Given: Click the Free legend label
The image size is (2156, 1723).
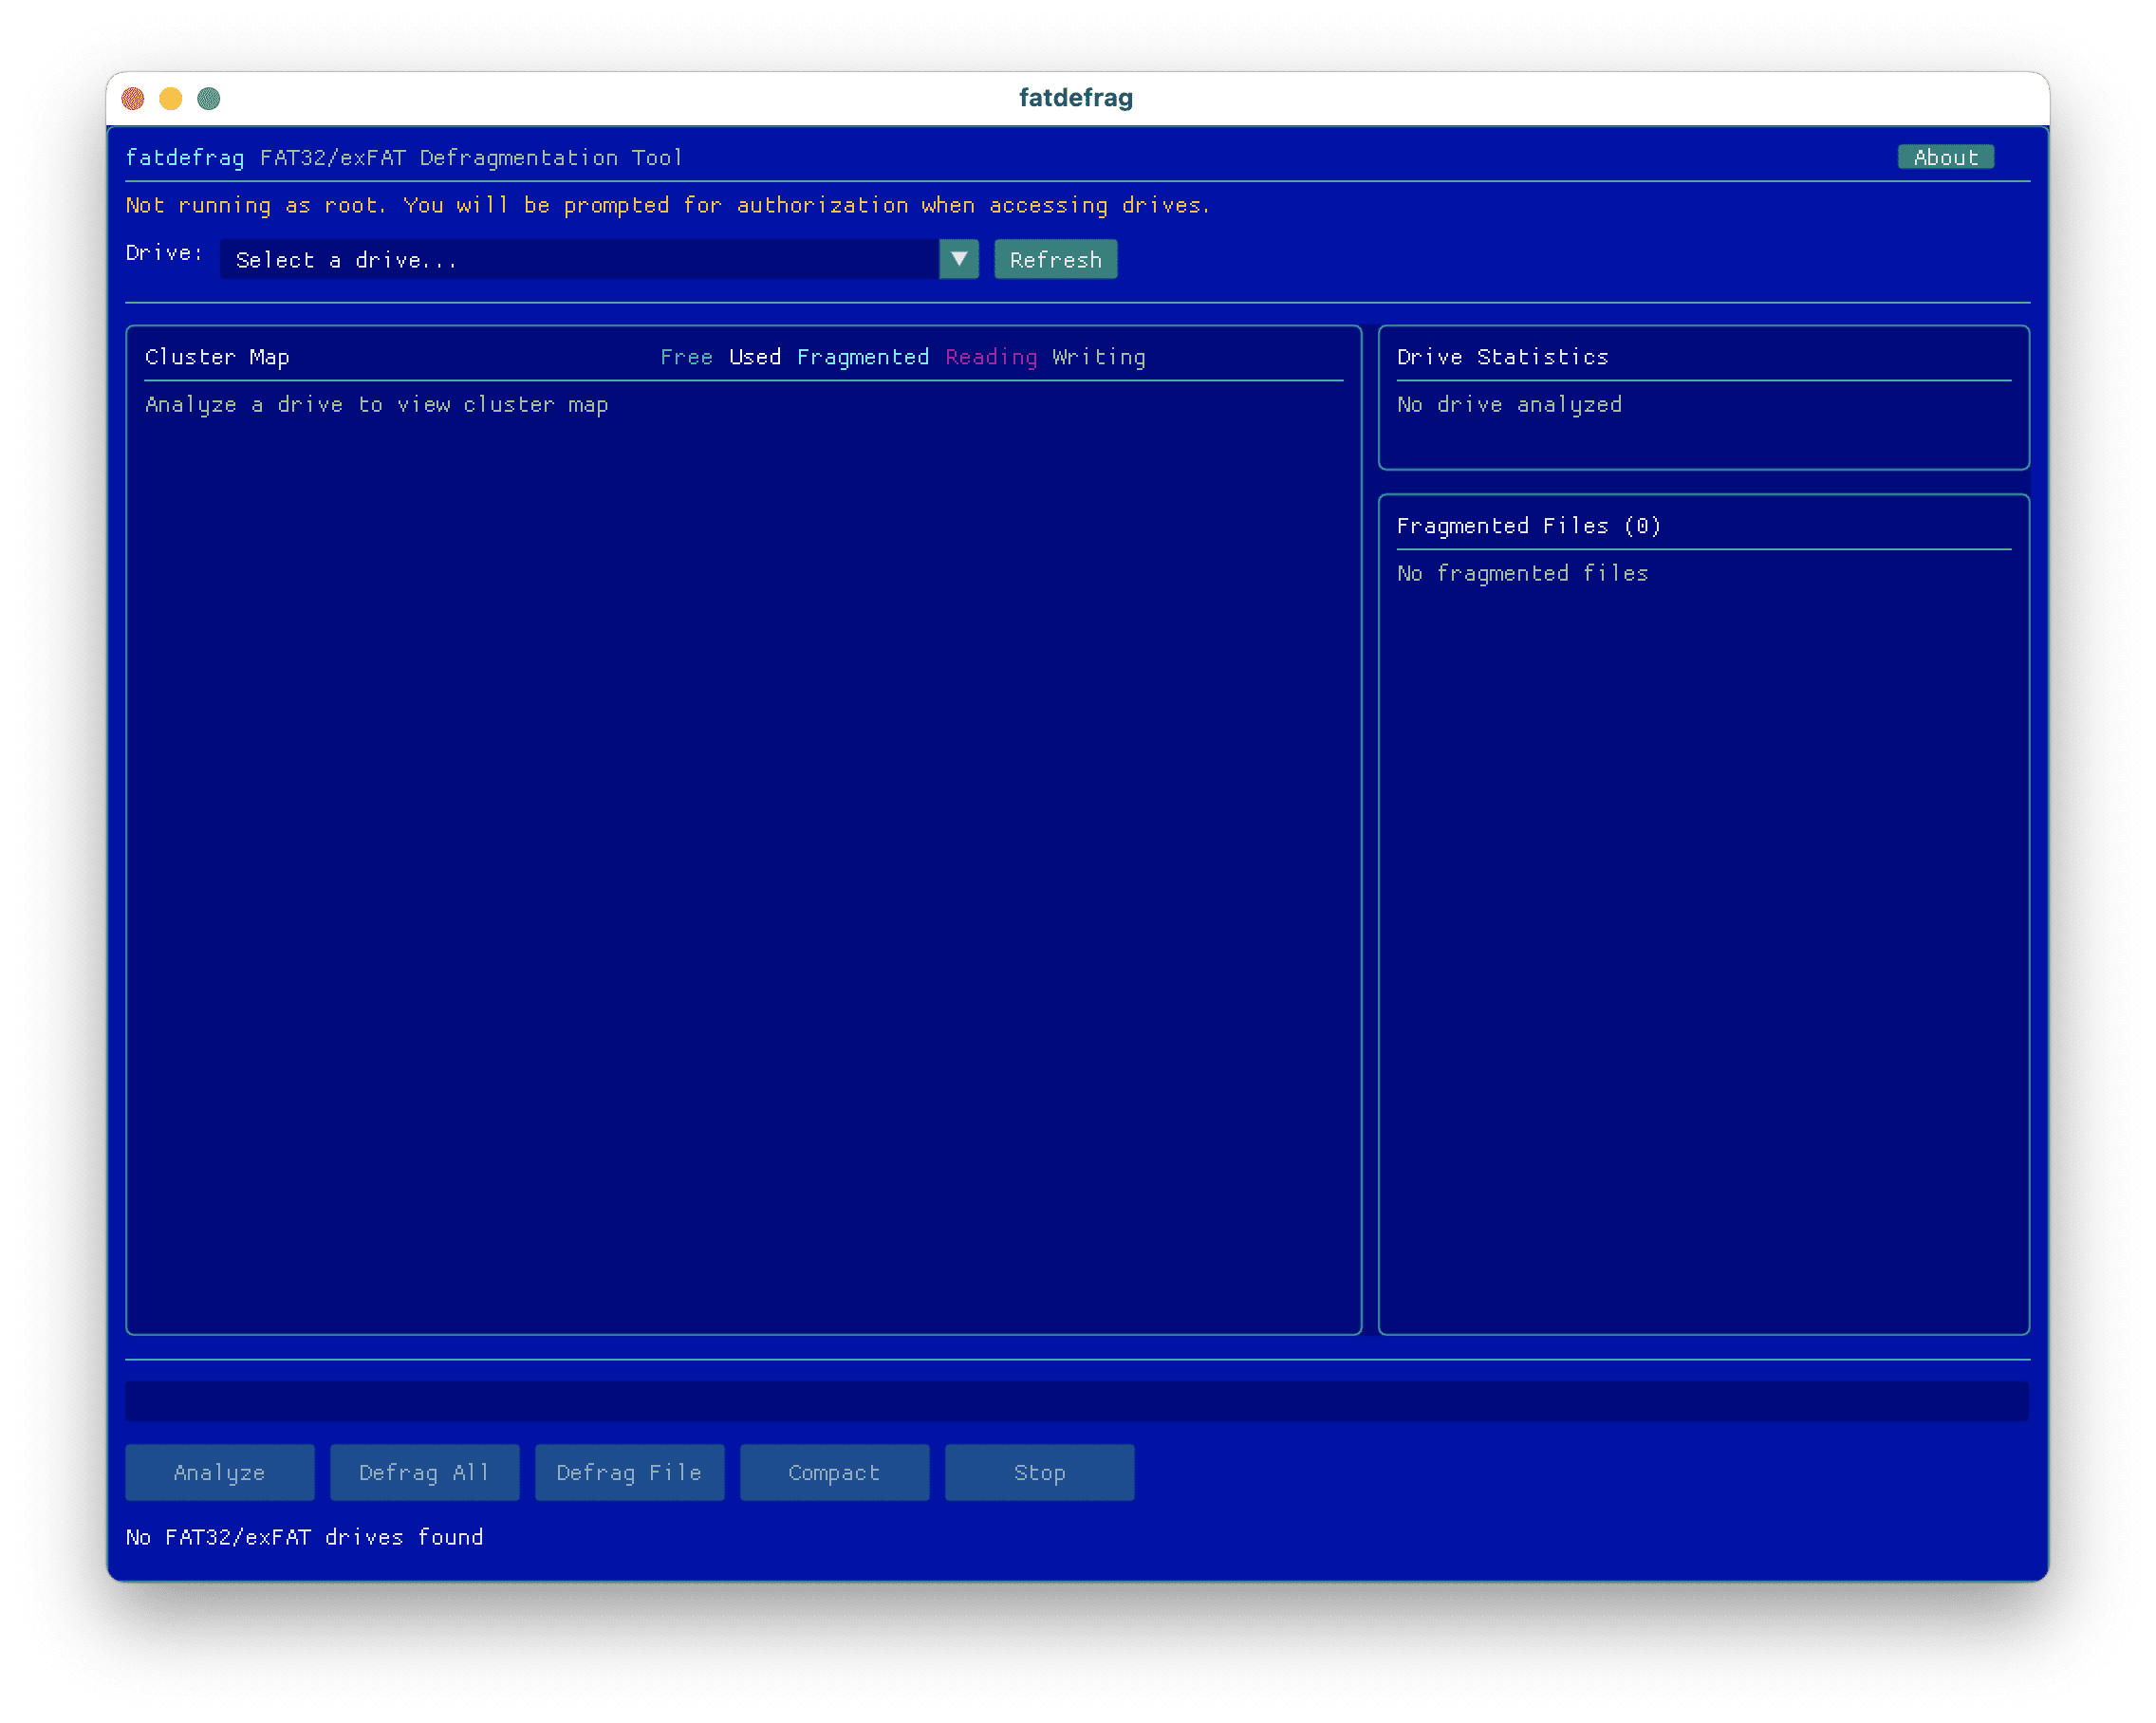Looking at the screenshot, I should 686,357.
